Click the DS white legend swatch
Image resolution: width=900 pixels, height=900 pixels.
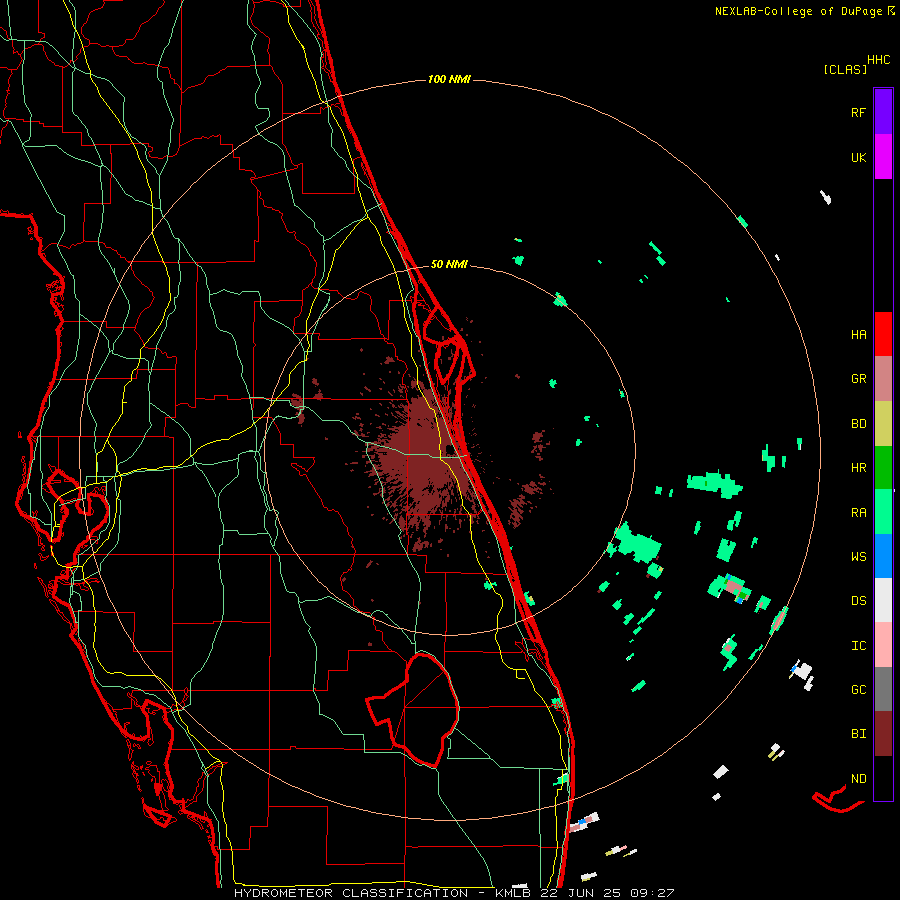tap(883, 600)
